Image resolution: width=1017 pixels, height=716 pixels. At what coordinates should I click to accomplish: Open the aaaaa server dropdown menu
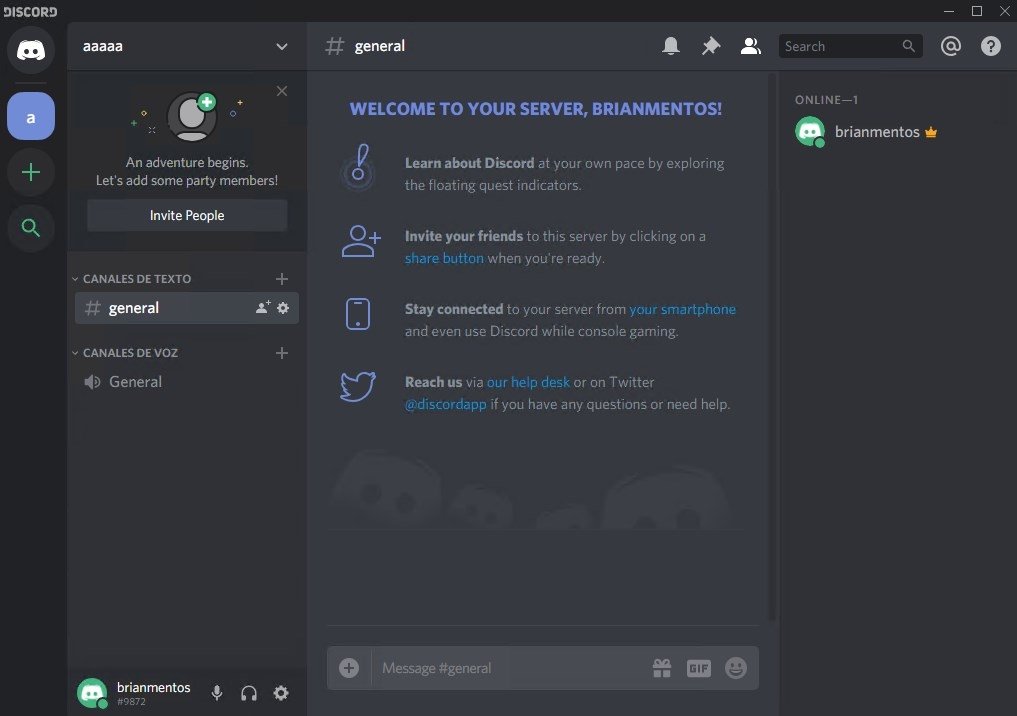(x=281, y=47)
